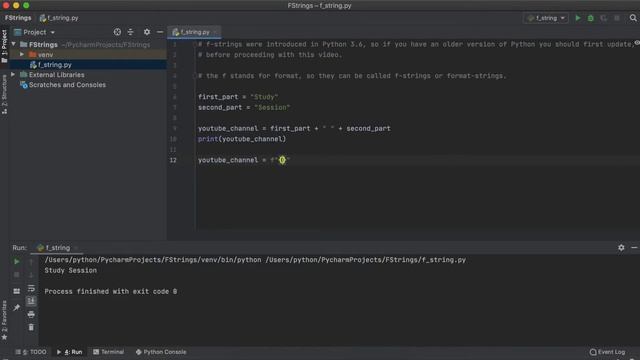Open the 4: Run tool window tab
The height and width of the screenshot is (360, 640).
[x=70, y=352]
